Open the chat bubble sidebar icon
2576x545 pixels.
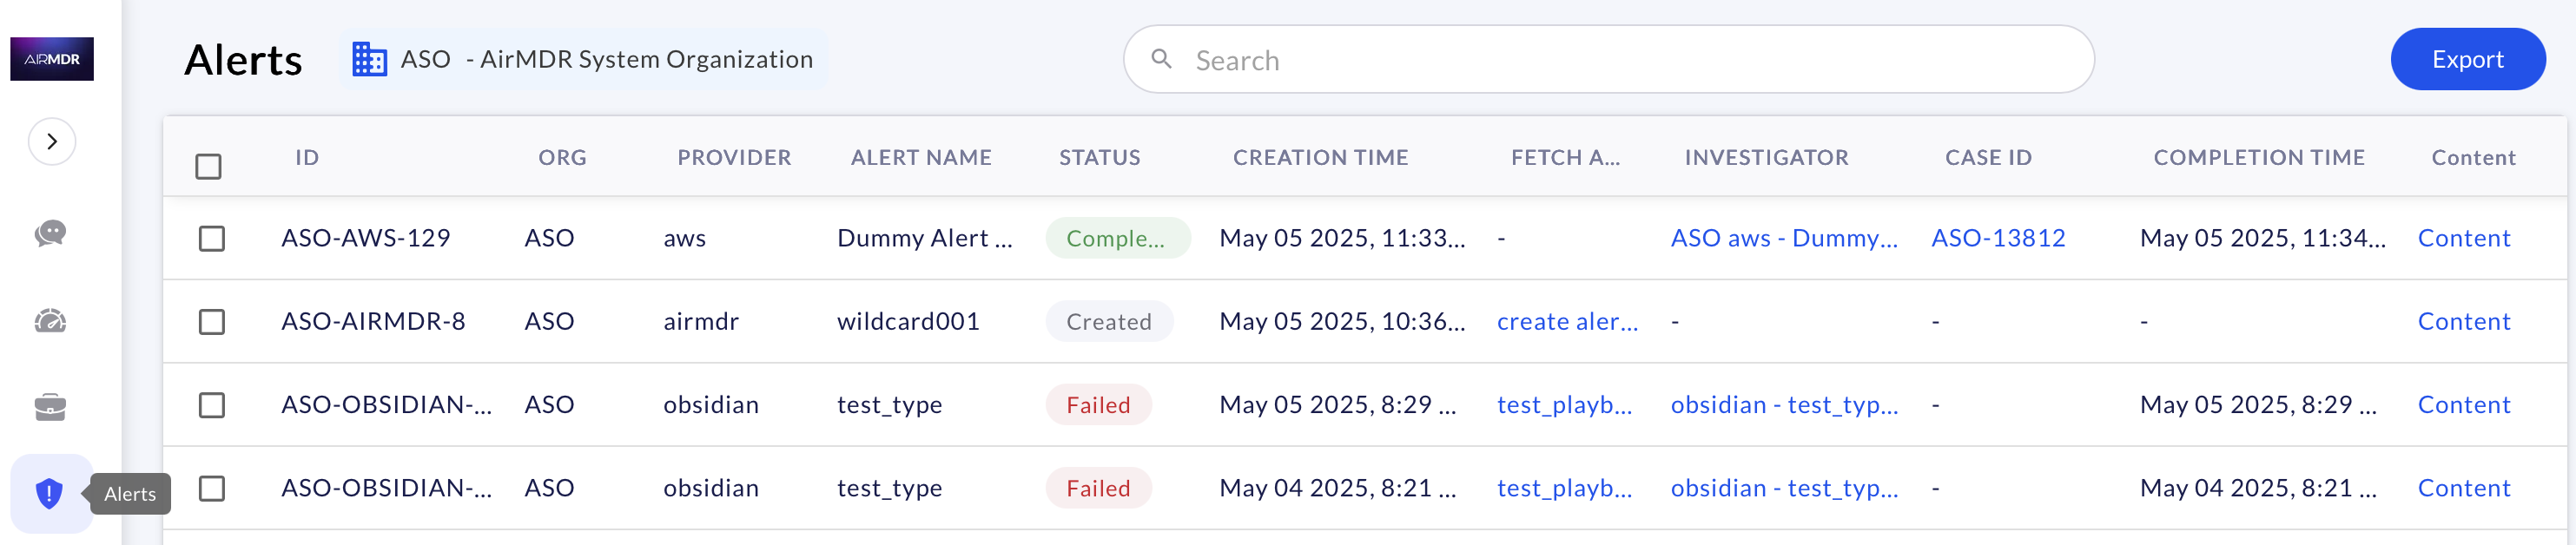[x=50, y=233]
